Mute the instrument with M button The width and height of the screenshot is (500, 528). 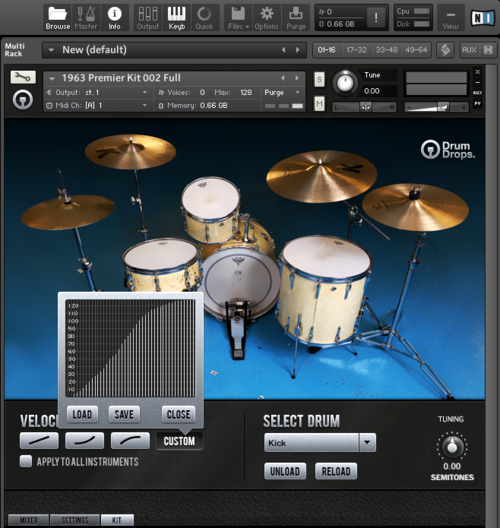(319, 104)
